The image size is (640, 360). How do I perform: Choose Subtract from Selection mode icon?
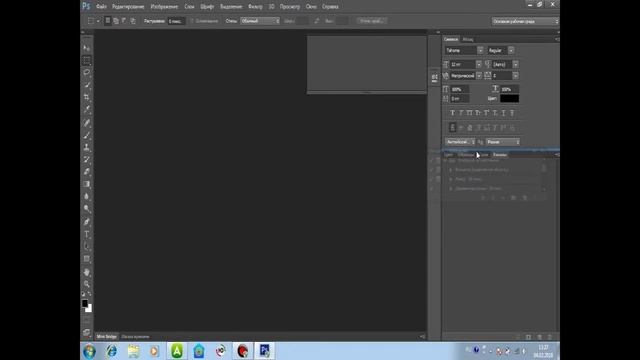(124, 21)
